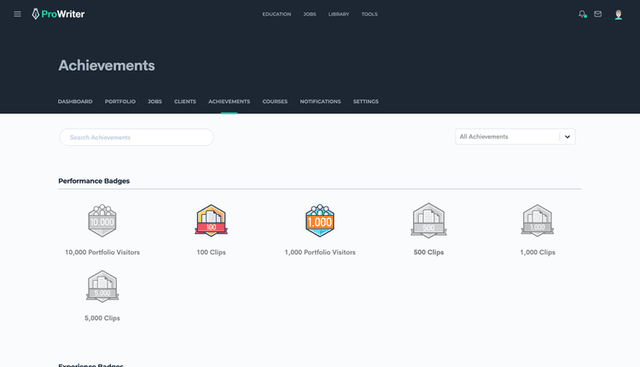Screen dimensions: 640x367
Task: Select the 5,000 Clips badge icon
Action: [x=102, y=286]
